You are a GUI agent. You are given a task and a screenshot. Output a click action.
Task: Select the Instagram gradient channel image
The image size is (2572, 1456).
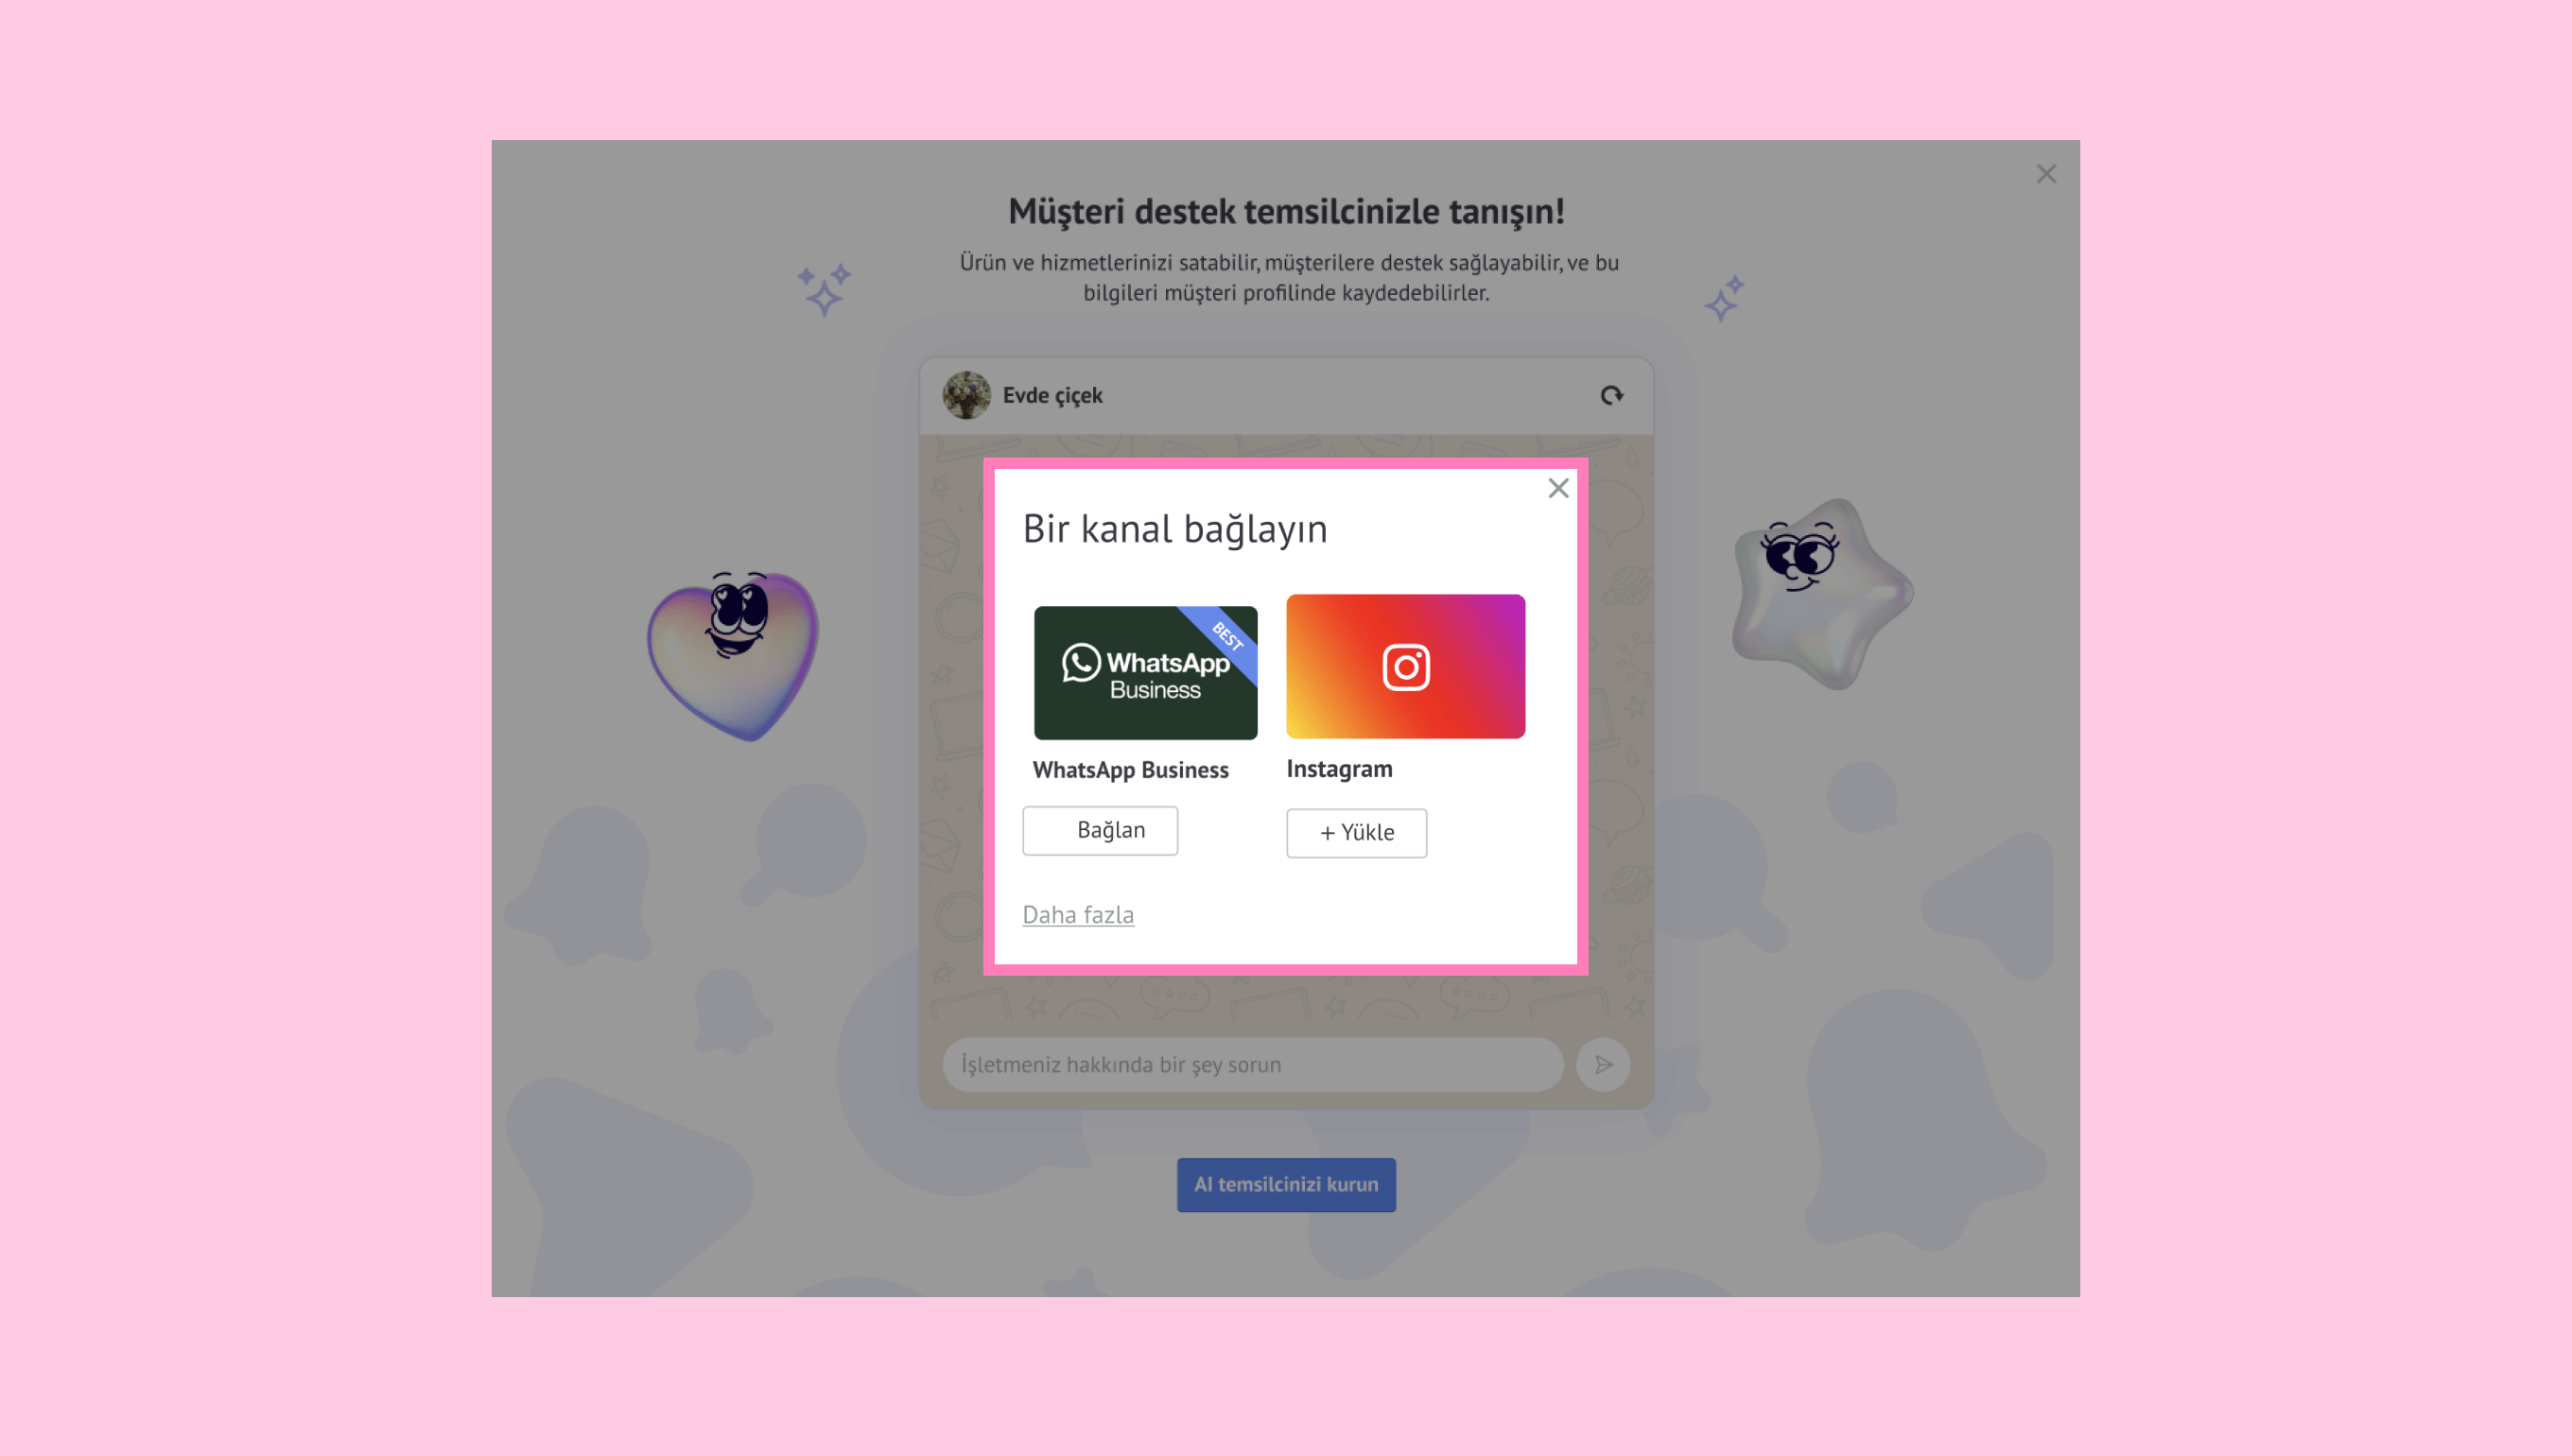(1405, 666)
